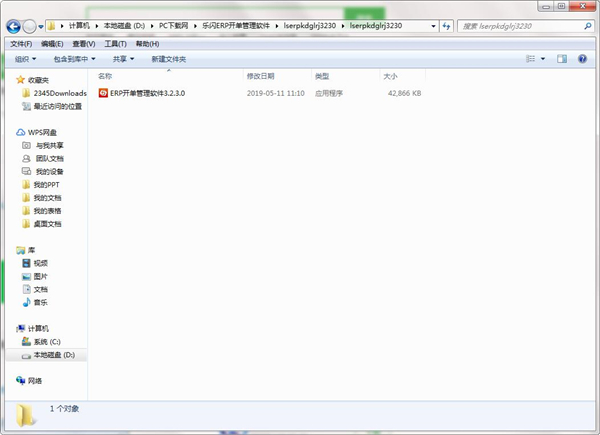Viewport: 600px width, 435px height.
Task: Toggle the preview pane button
Action: (562, 59)
